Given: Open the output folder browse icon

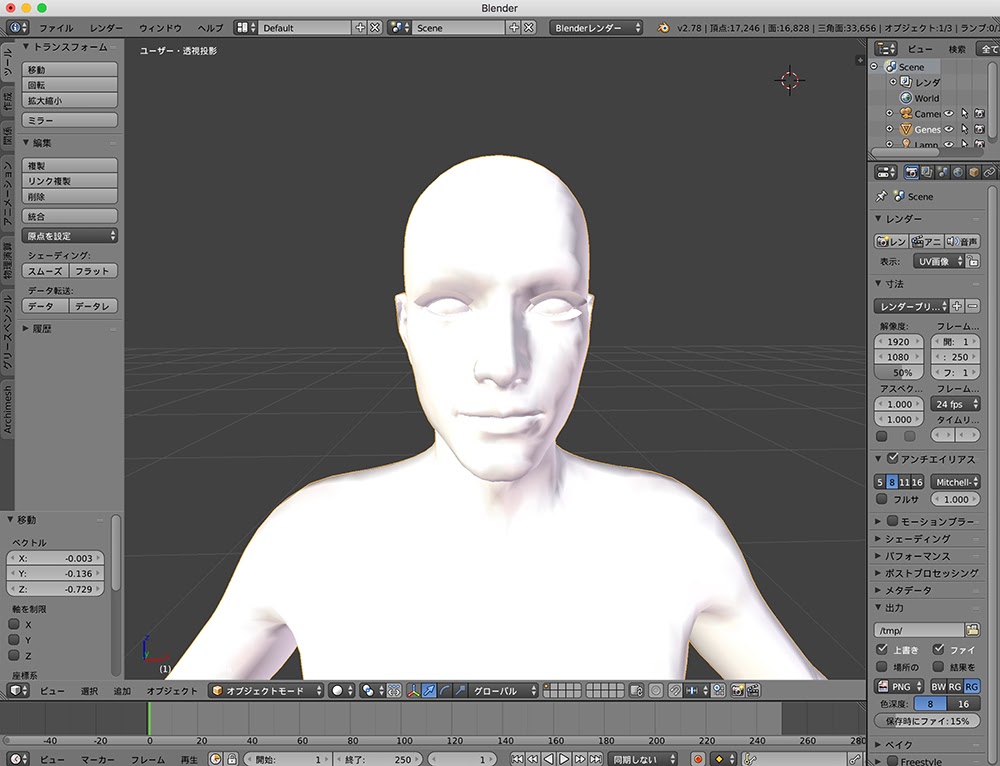Looking at the screenshot, I should [x=972, y=630].
